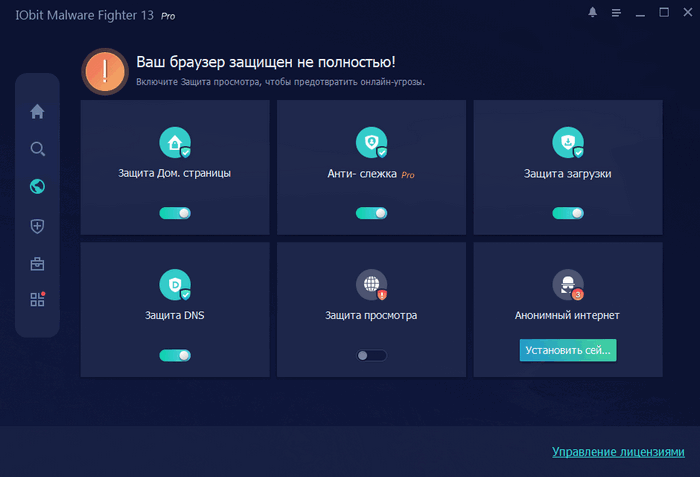
Task: Click the Установить сей... button
Action: pyautogui.click(x=568, y=350)
